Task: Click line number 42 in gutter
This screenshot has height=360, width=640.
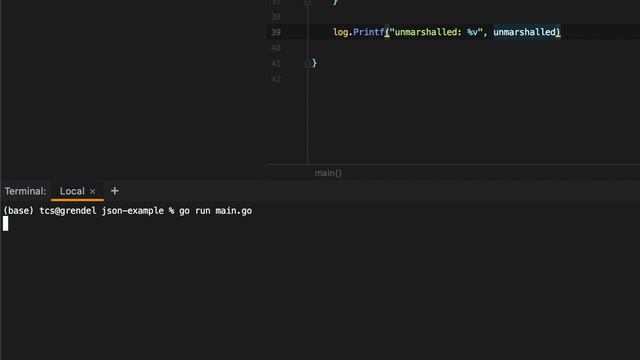Action: click(276, 79)
